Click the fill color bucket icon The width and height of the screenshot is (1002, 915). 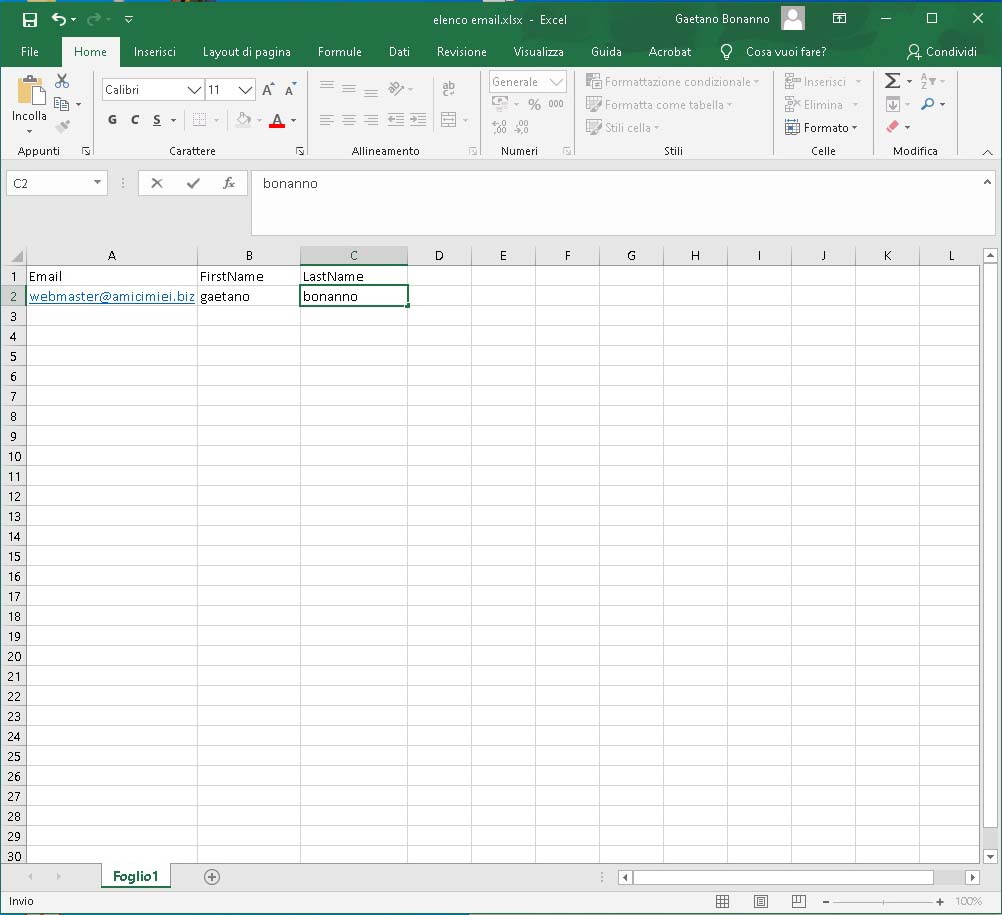tap(243, 119)
